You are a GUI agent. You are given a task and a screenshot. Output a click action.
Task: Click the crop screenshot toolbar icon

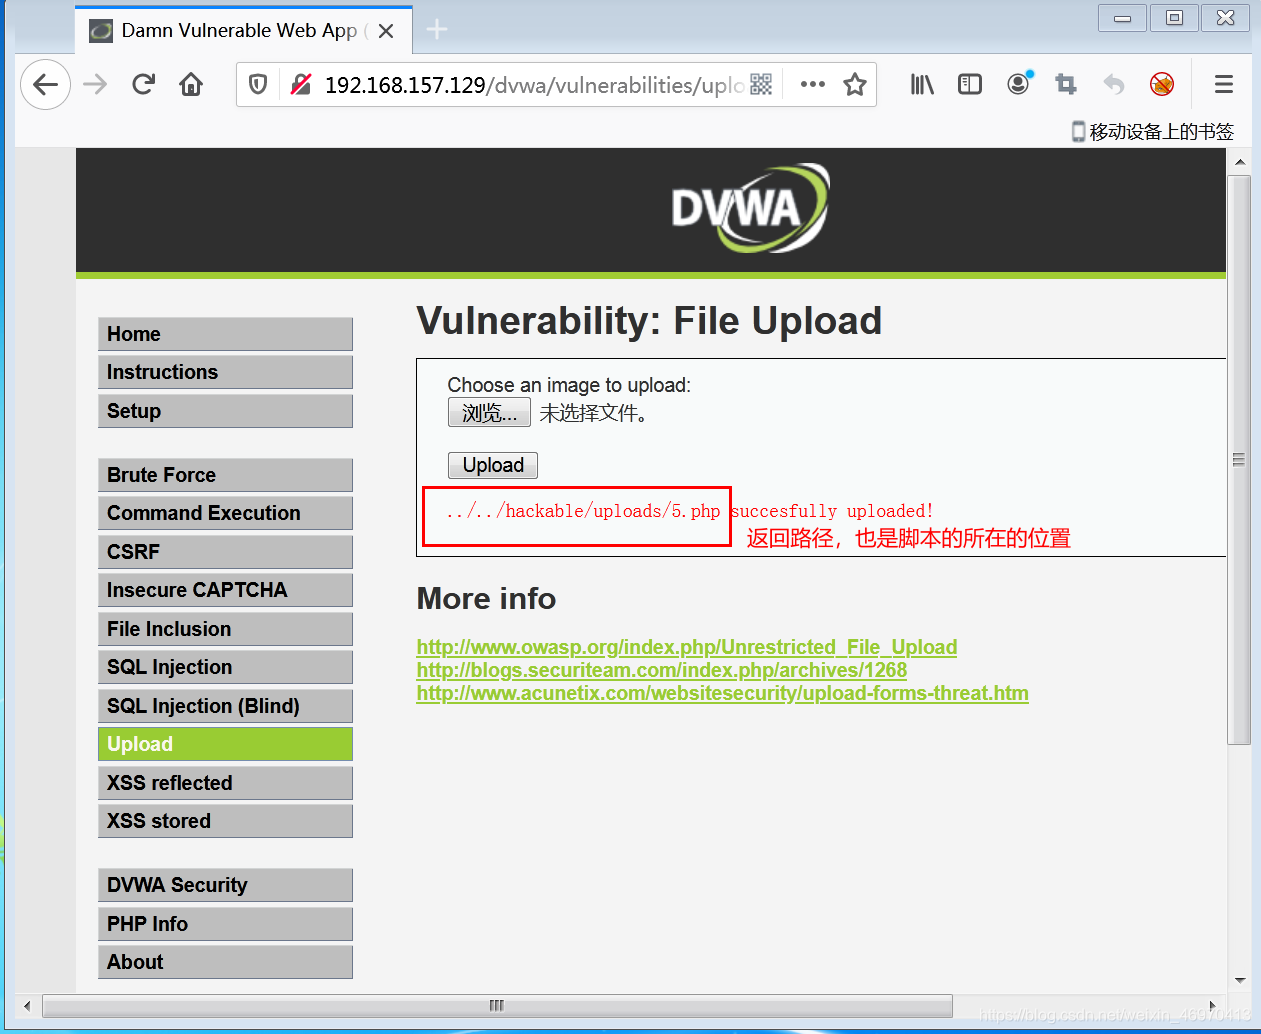[1066, 85]
